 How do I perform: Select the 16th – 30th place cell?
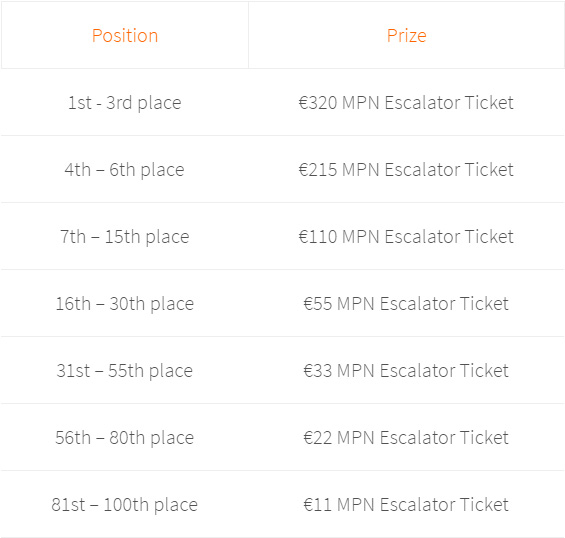[x=125, y=303]
